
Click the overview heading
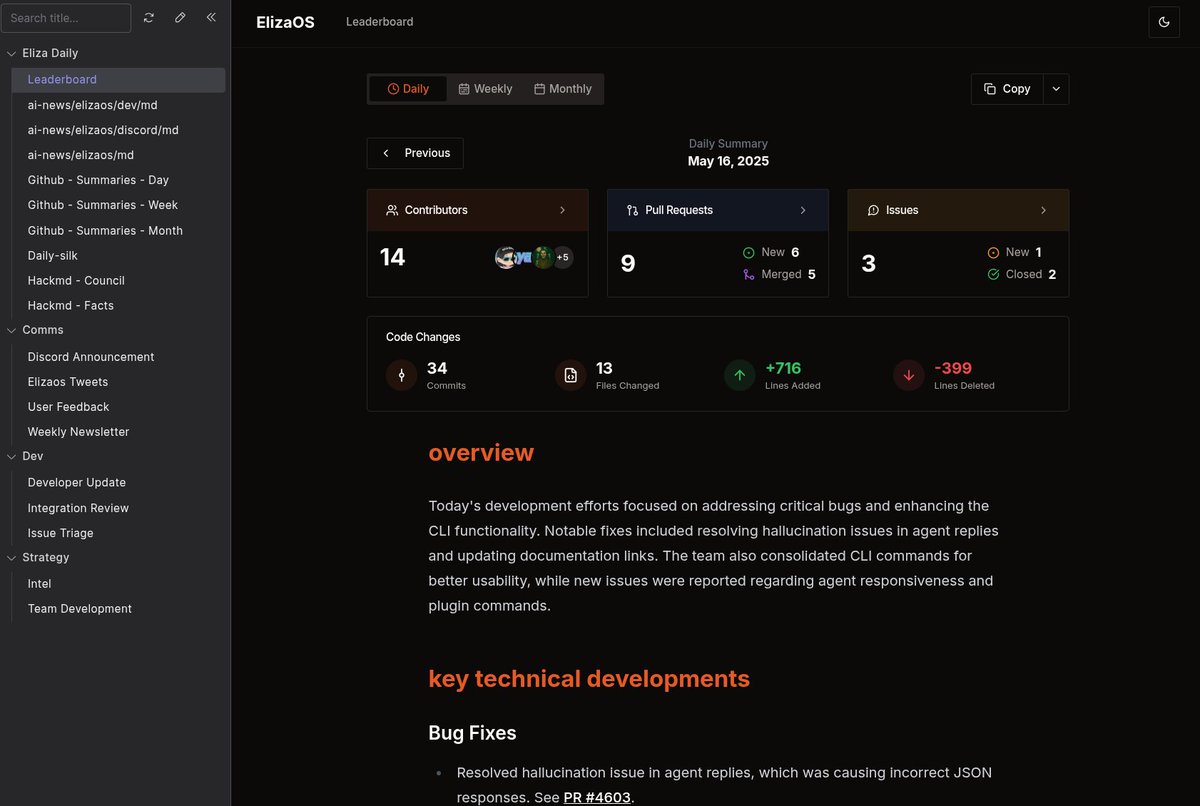[481, 453]
